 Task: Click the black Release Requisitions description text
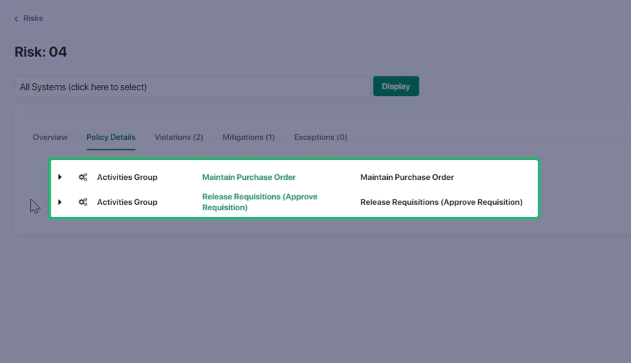(441, 202)
